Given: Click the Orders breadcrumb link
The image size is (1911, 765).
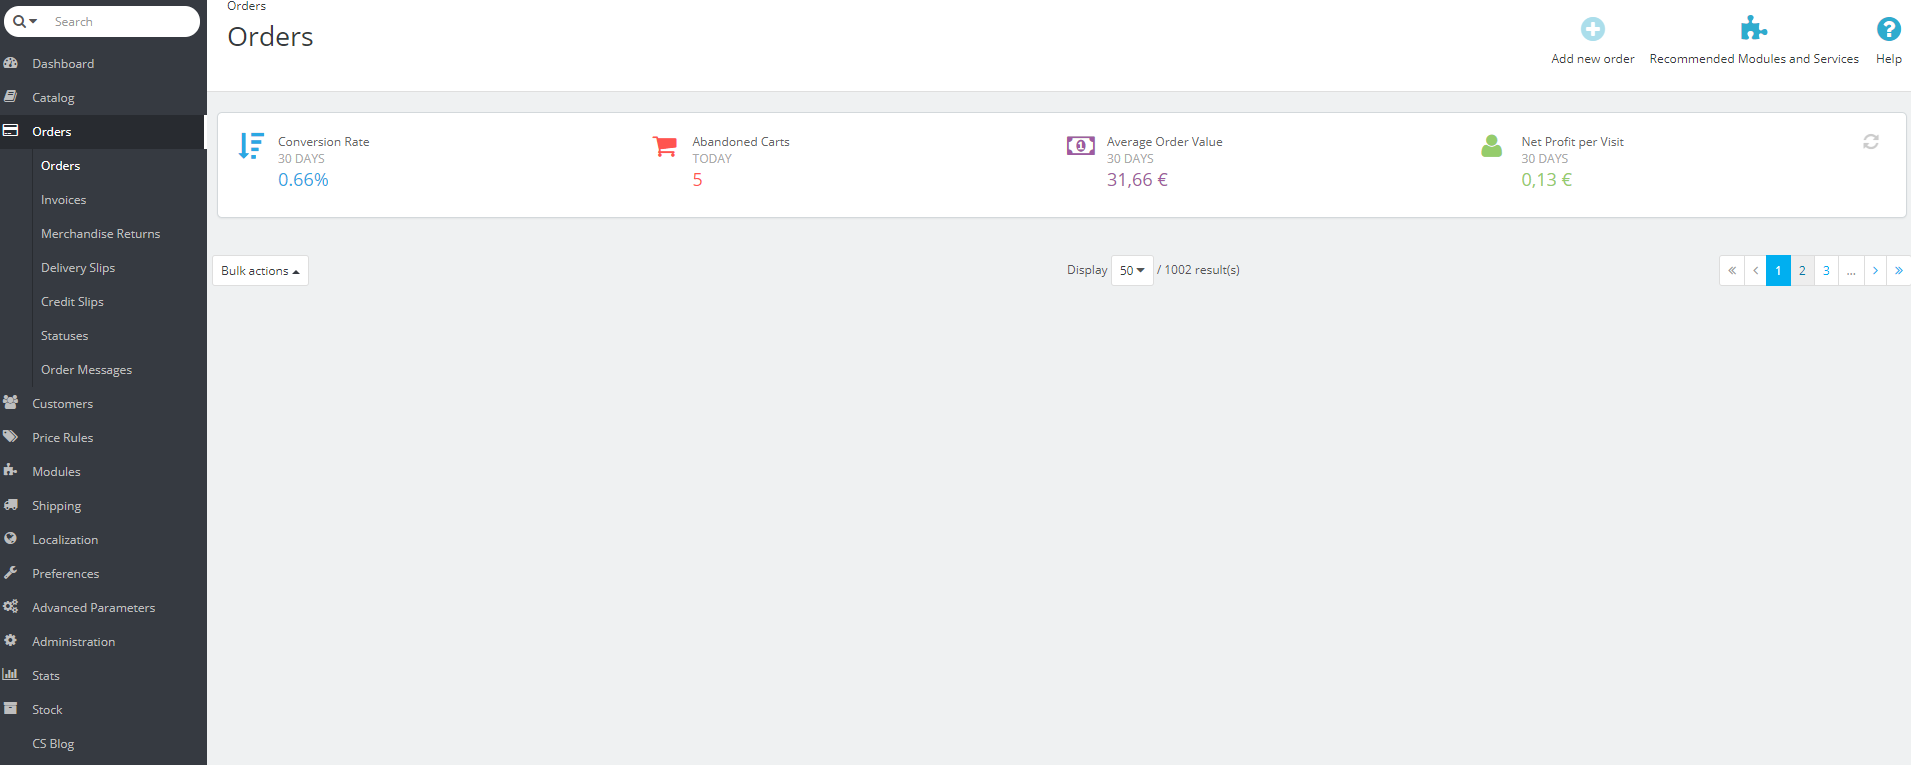Looking at the screenshot, I should click(246, 6).
